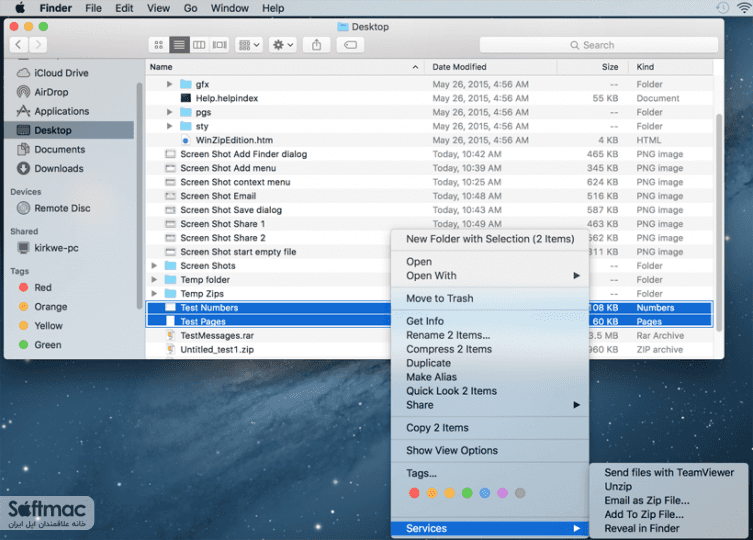
Task: Expand the sty folder
Action: coord(169,126)
